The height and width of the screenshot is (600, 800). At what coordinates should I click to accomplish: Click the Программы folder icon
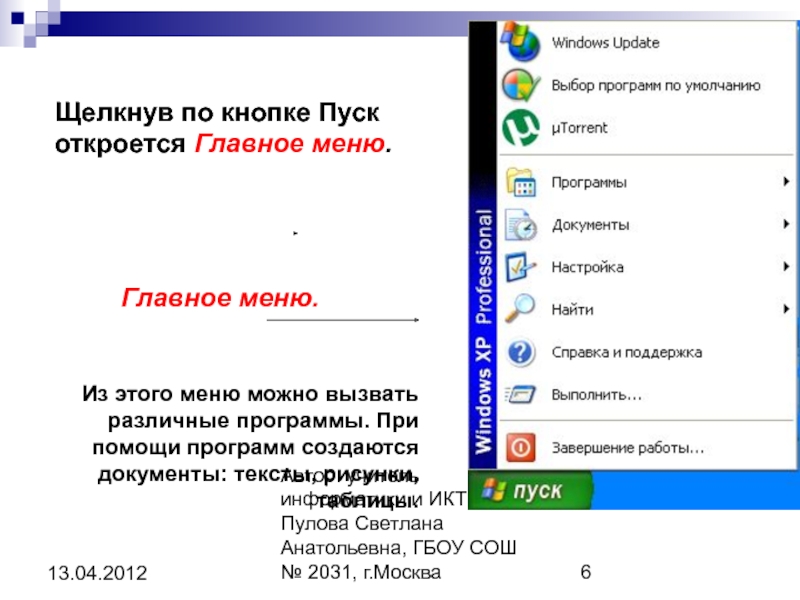click(520, 182)
